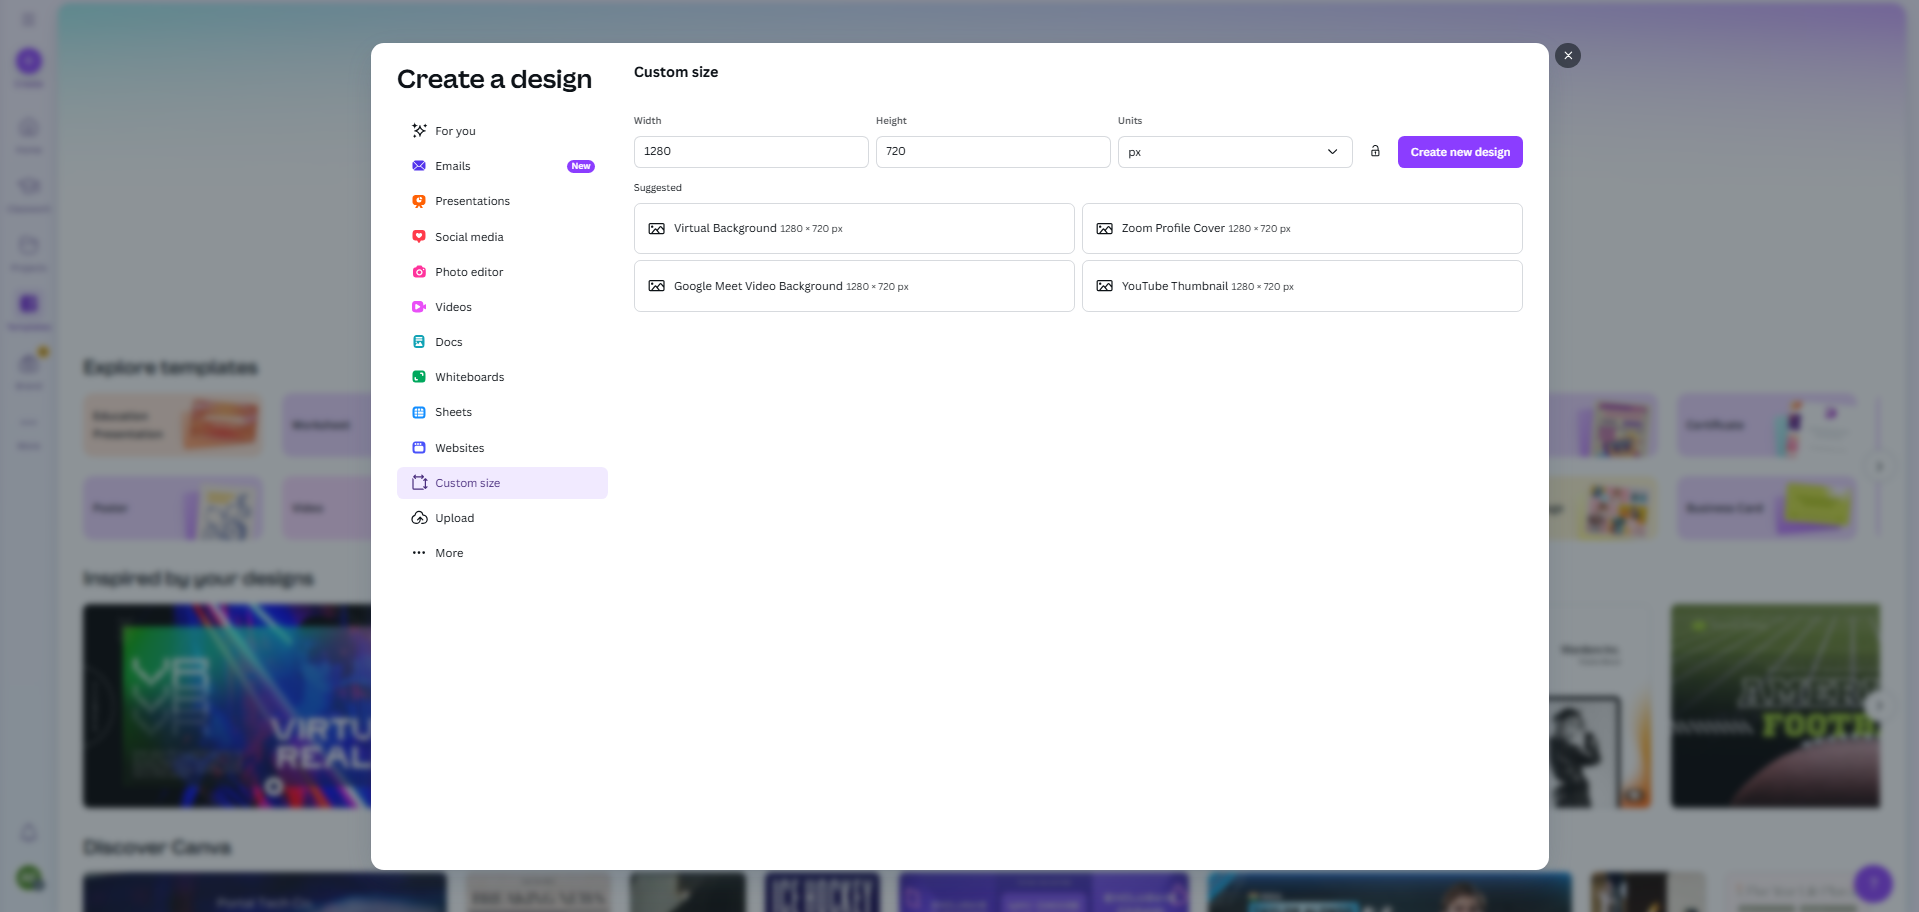The width and height of the screenshot is (1919, 912).
Task: Click the "Create a design" title
Action: pyautogui.click(x=494, y=79)
